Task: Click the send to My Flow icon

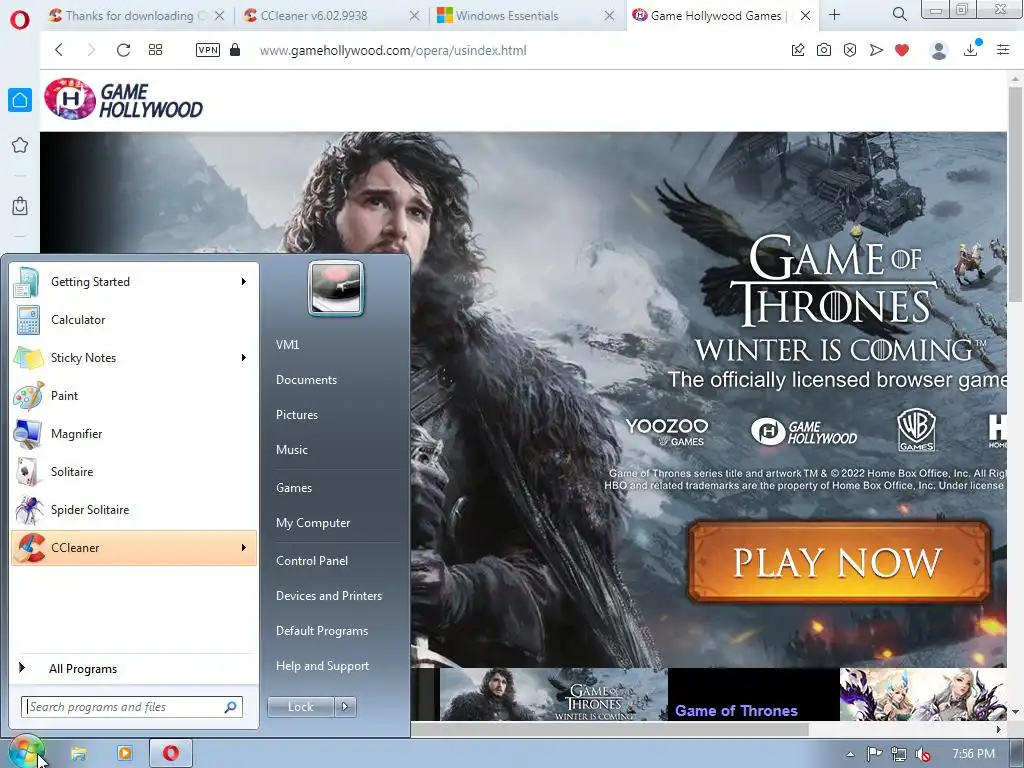Action: click(876, 50)
